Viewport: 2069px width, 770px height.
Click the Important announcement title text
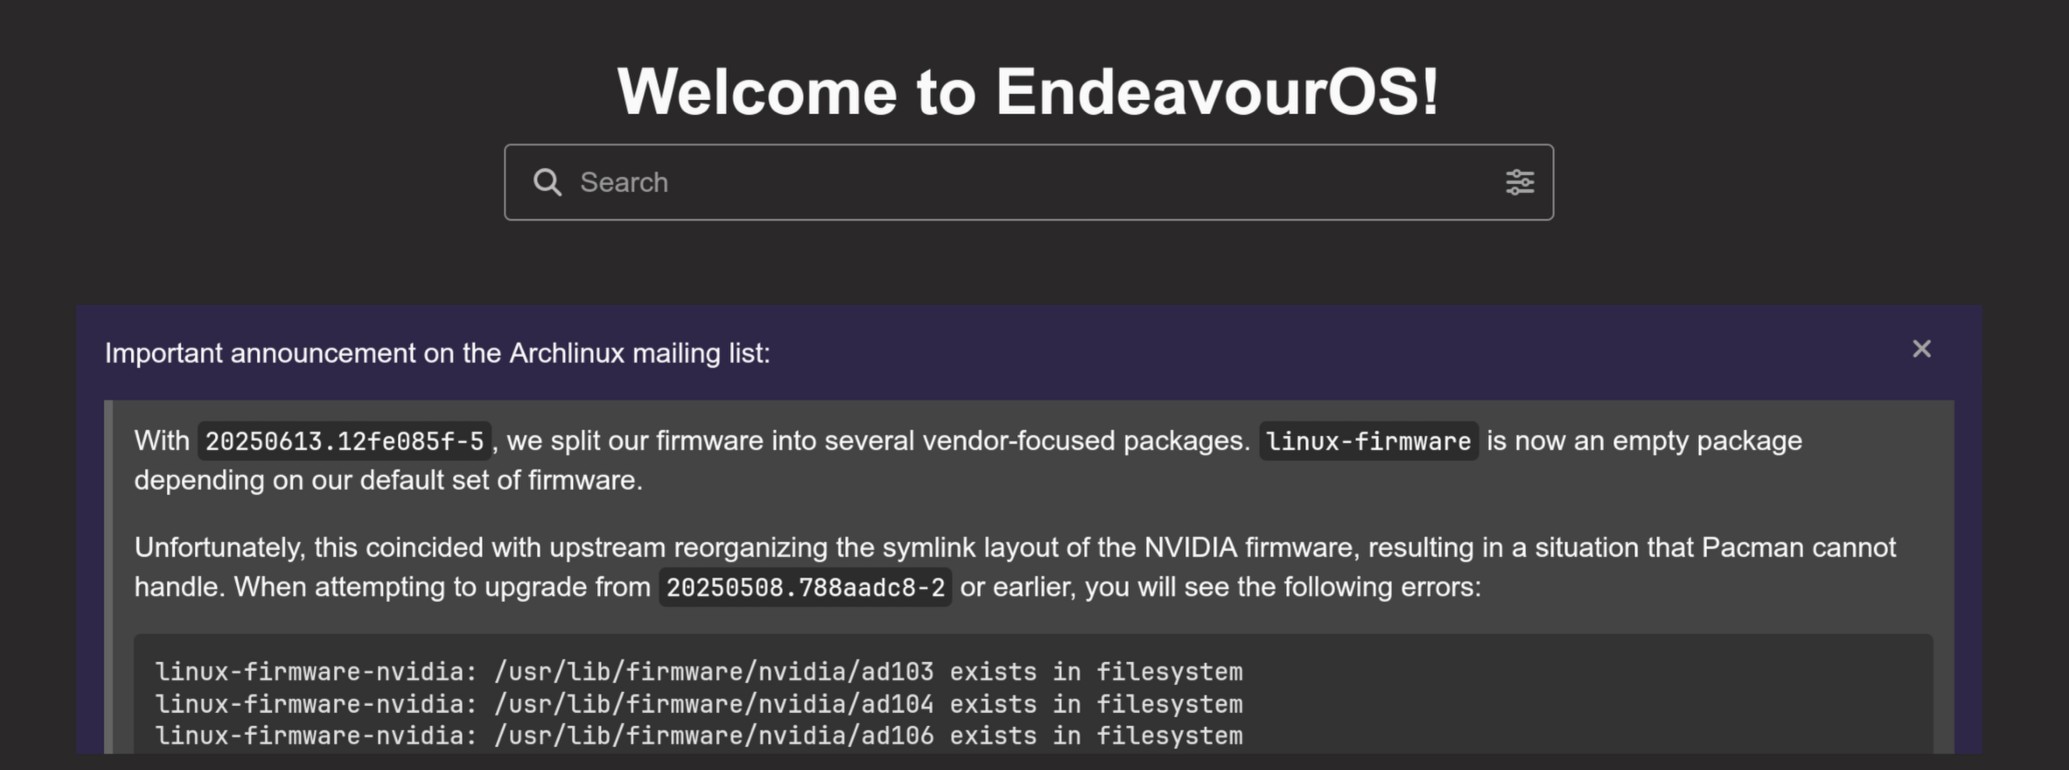(437, 353)
